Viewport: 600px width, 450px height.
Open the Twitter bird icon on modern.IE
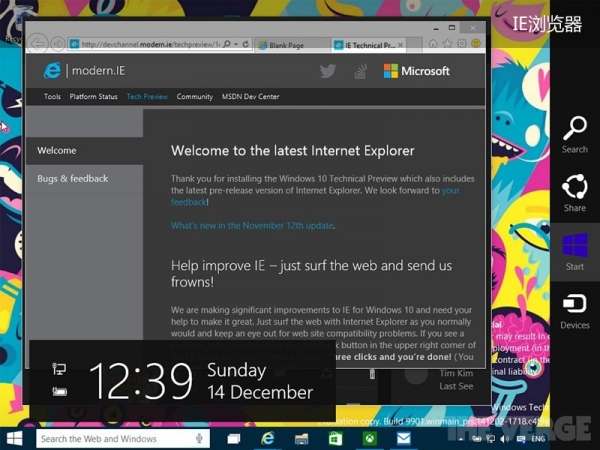328,71
